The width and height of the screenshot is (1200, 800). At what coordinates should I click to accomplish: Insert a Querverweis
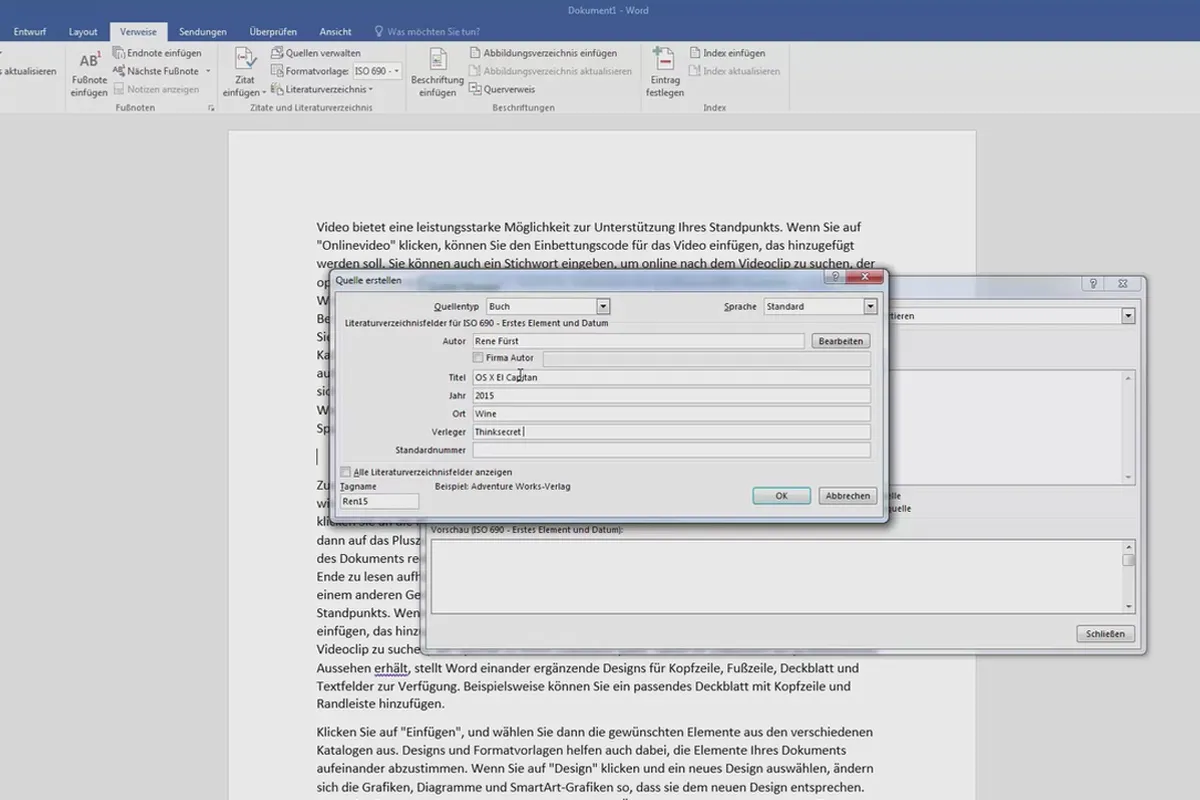pos(502,89)
